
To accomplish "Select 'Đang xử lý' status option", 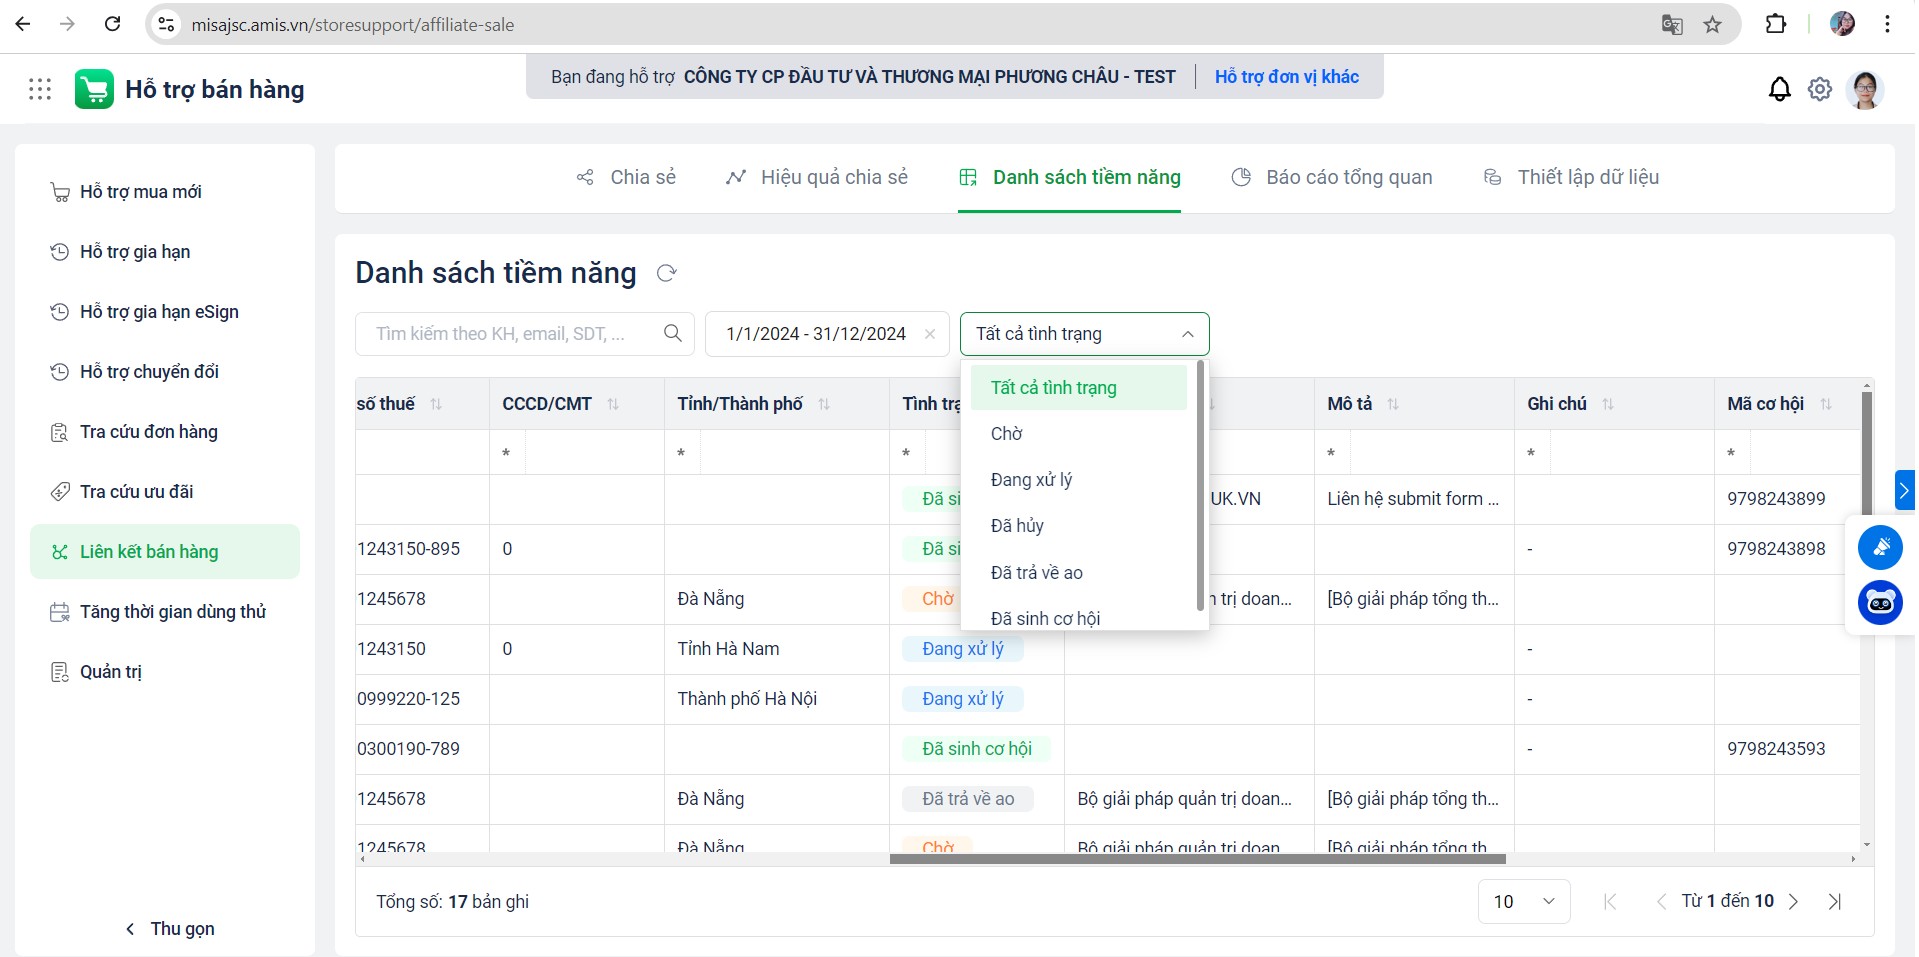I will coord(1031,480).
